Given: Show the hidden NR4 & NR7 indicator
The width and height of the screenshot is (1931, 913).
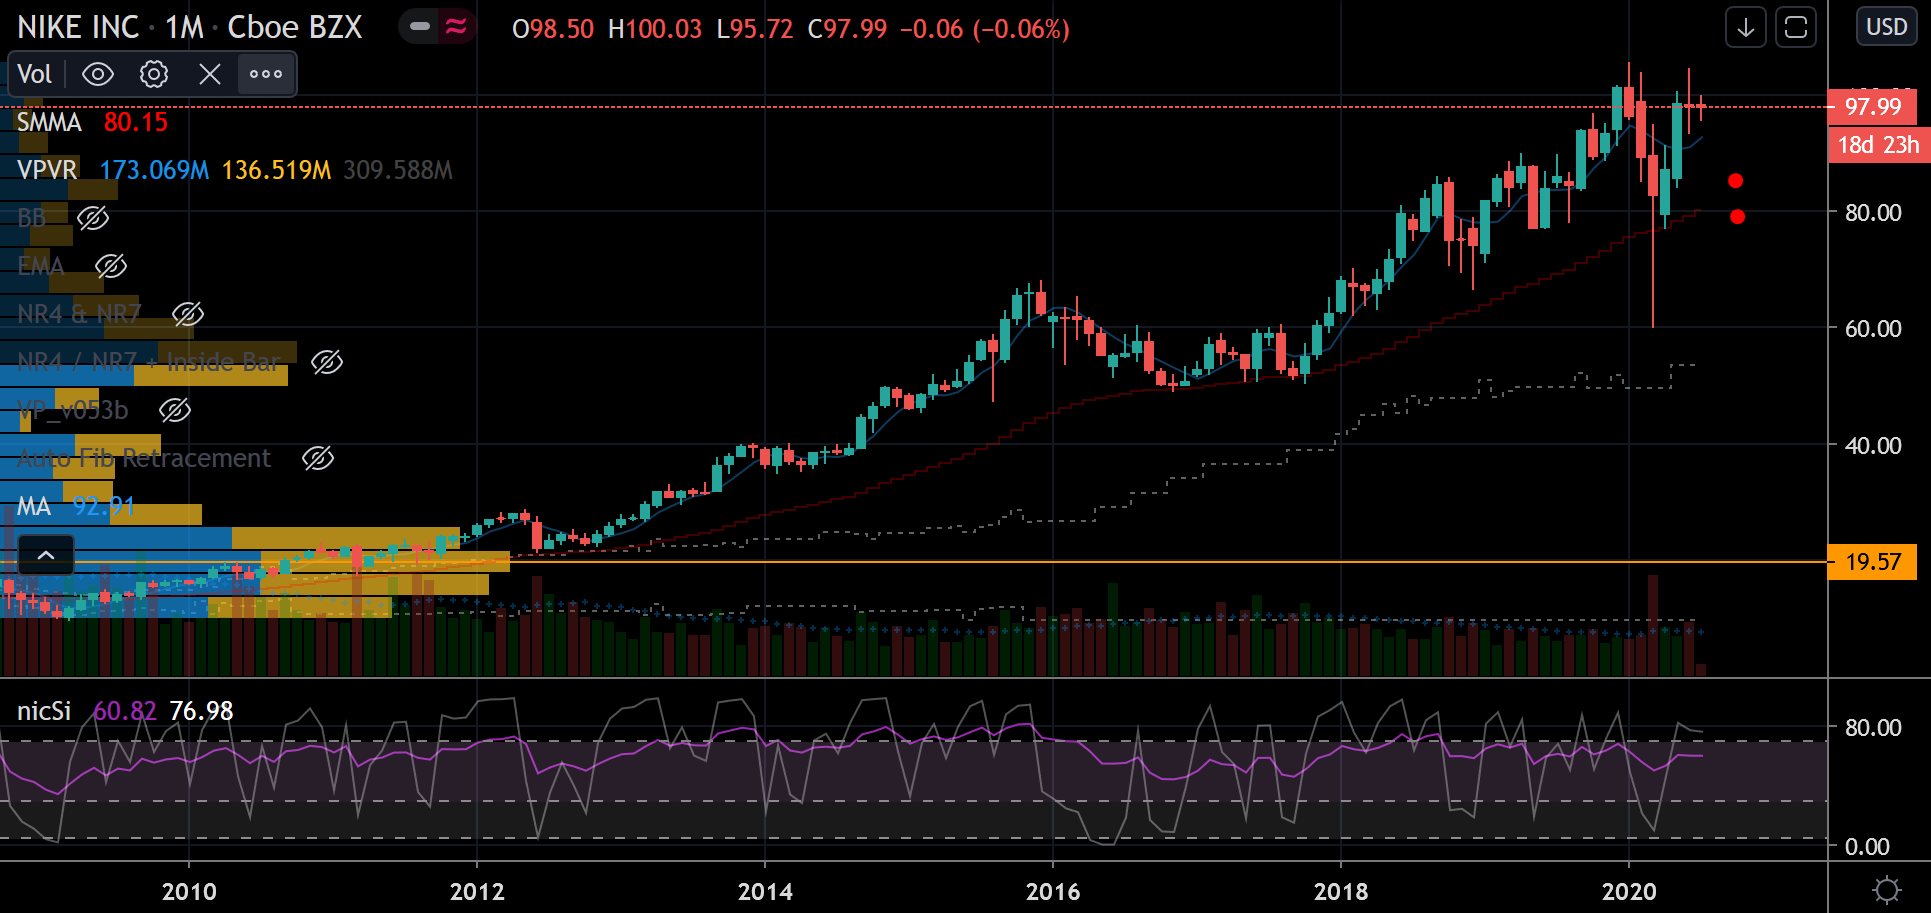Looking at the screenshot, I should (188, 314).
